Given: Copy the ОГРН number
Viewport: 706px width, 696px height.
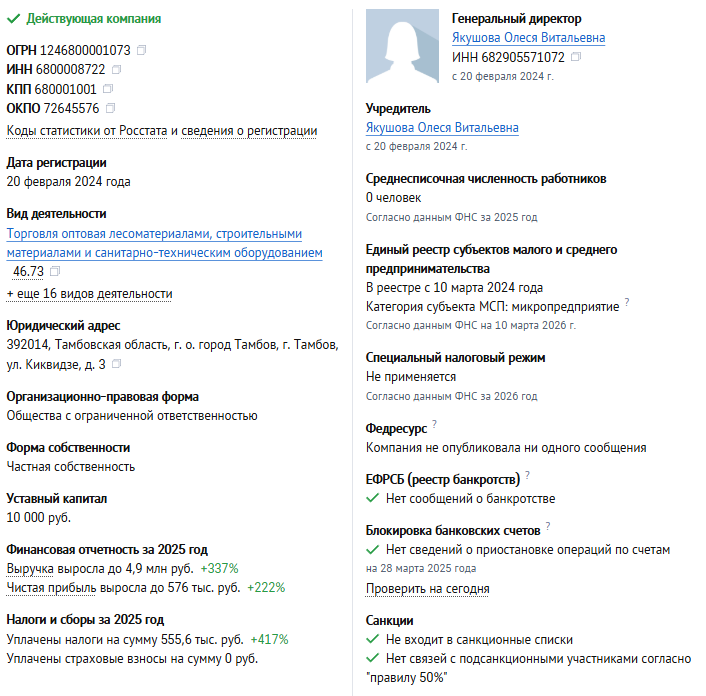Looking at the screenshot, I should (141, 50).
